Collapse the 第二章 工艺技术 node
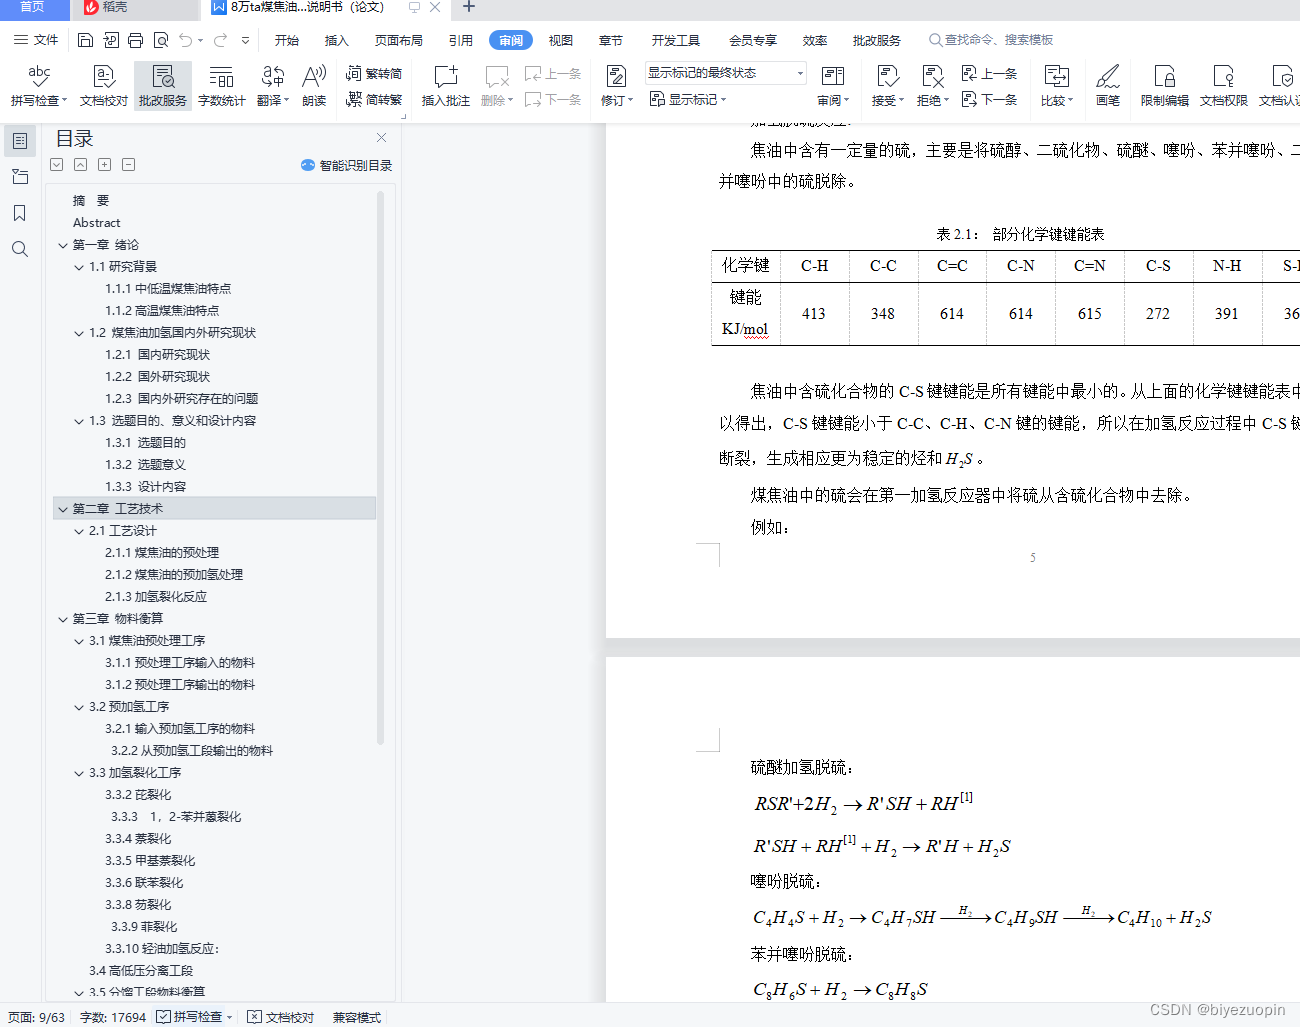Image resolution: width=1300 pixels, height=1027 pixels. click(x=63, y=509)
